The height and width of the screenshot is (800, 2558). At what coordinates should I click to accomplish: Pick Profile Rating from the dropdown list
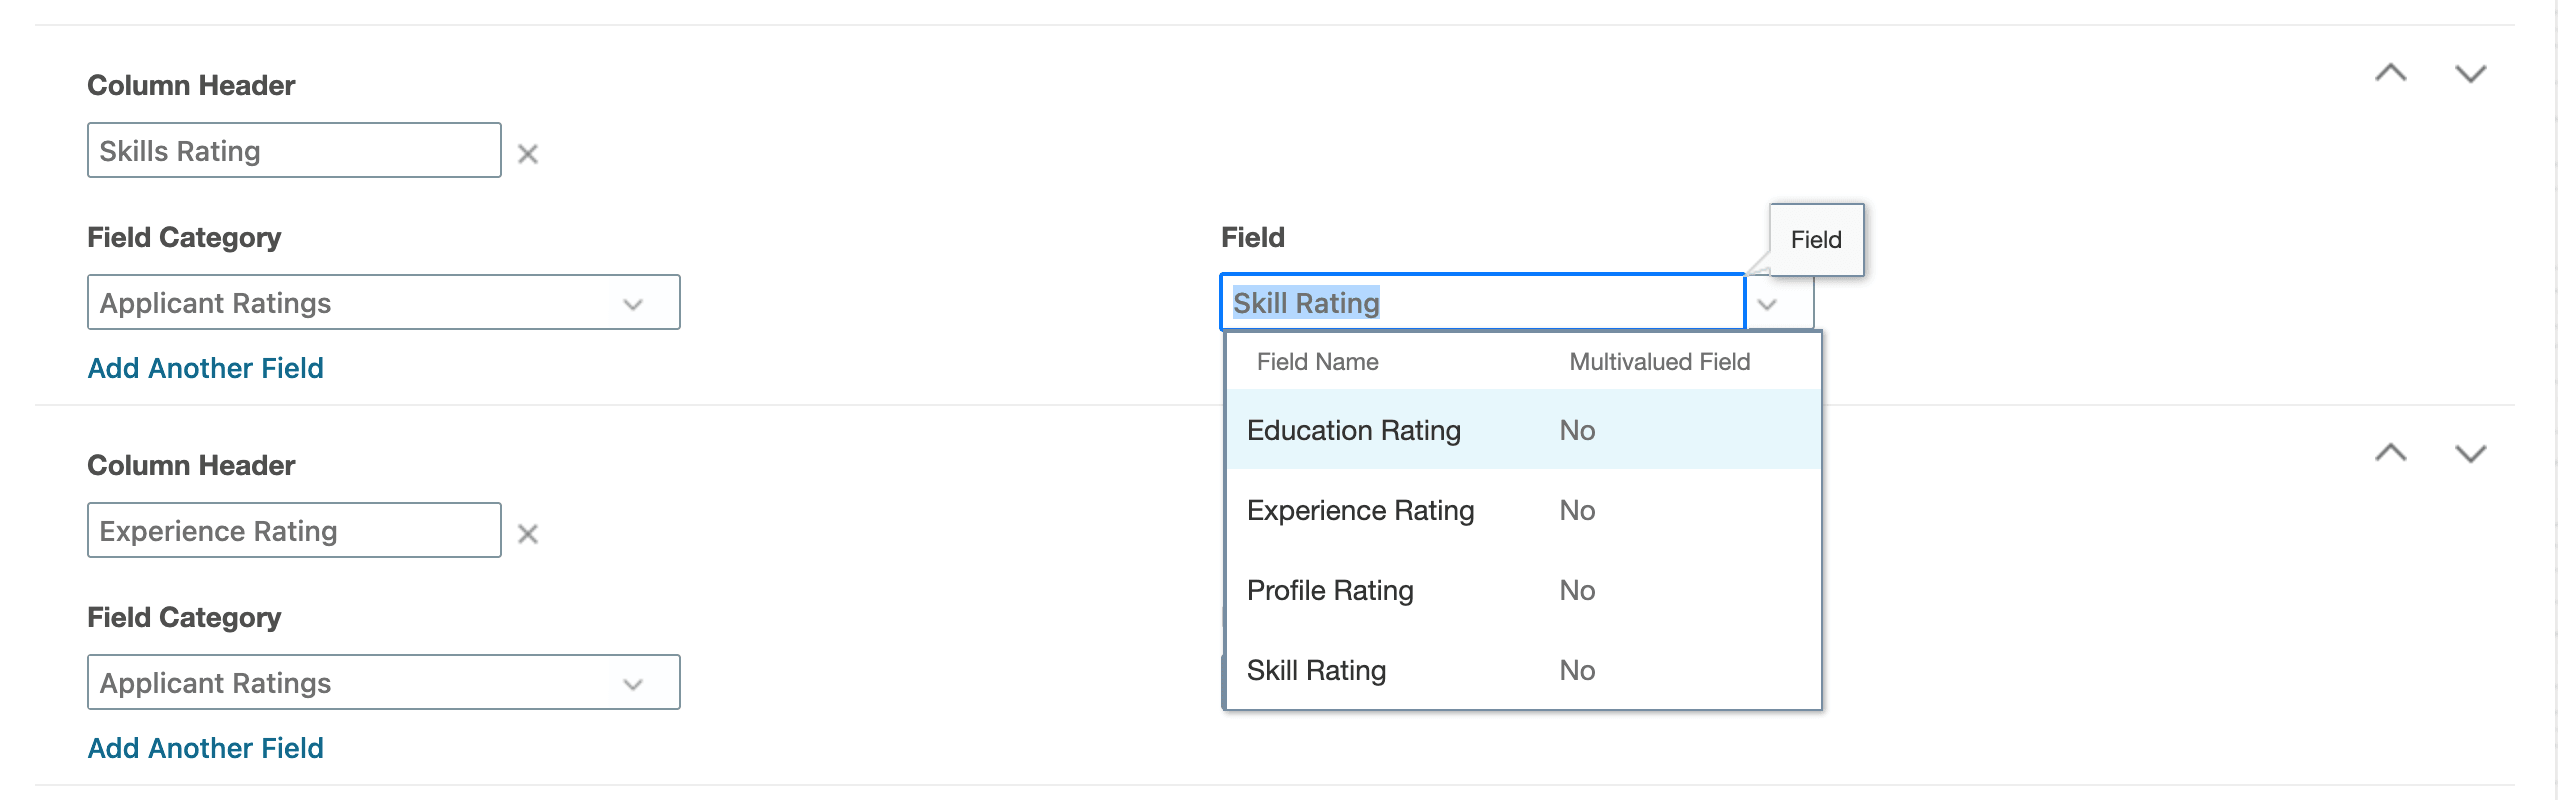click(1330, 591)
